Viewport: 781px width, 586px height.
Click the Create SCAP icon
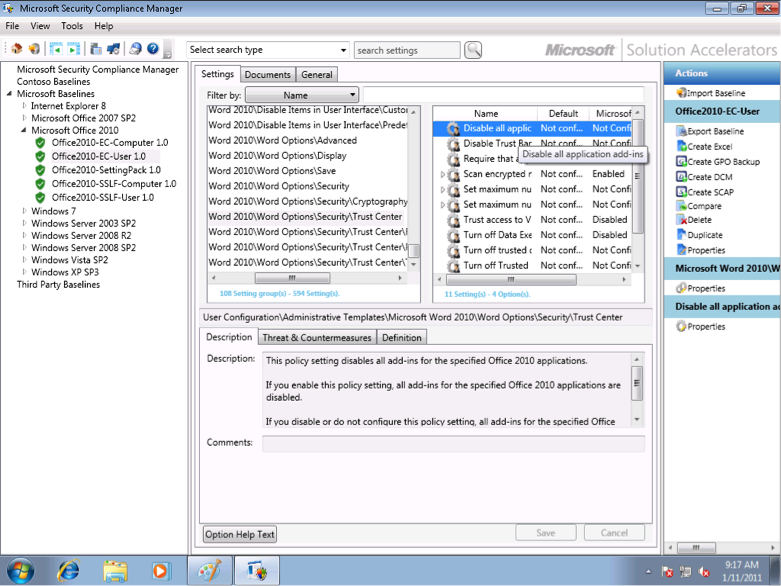681,192
